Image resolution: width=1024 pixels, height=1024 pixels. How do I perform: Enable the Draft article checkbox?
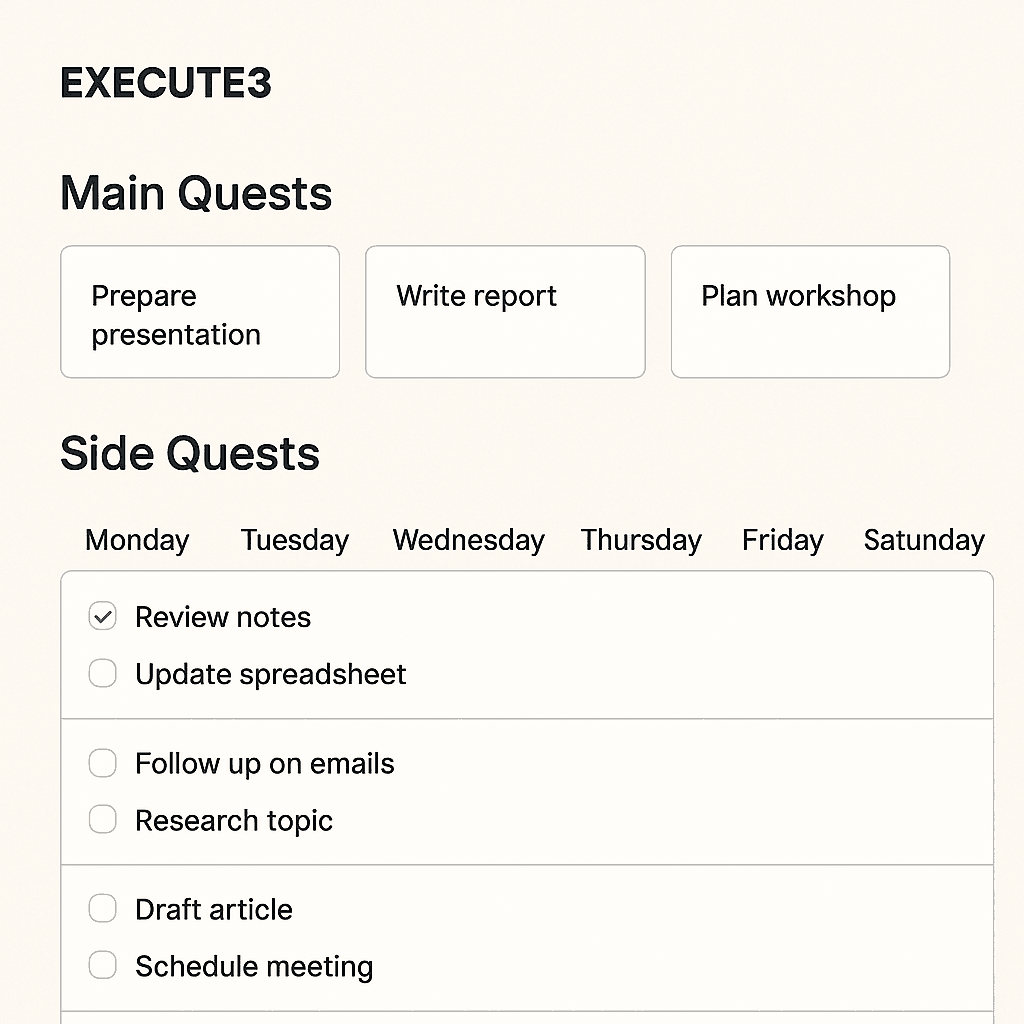102,909
